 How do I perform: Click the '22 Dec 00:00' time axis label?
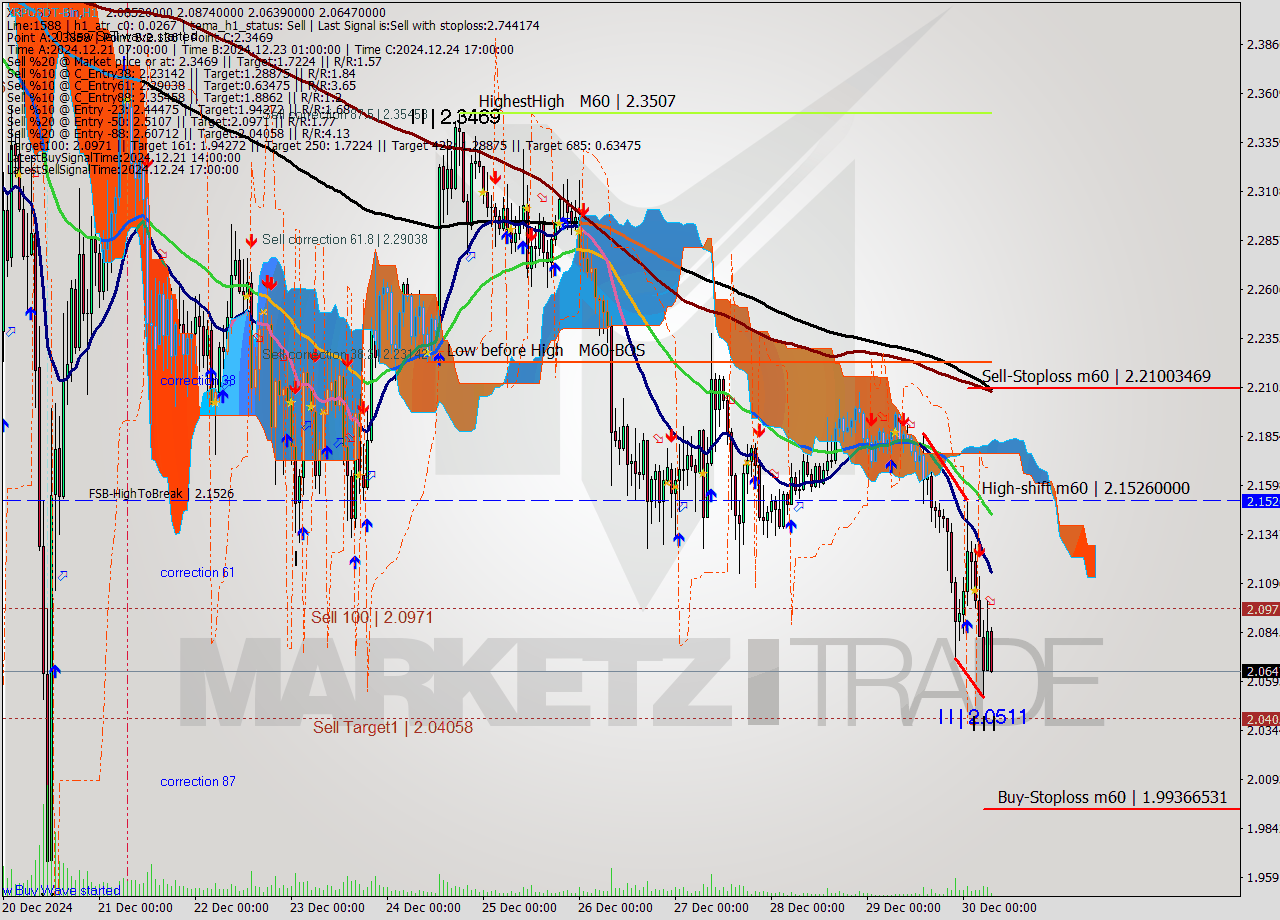(231, 908)
